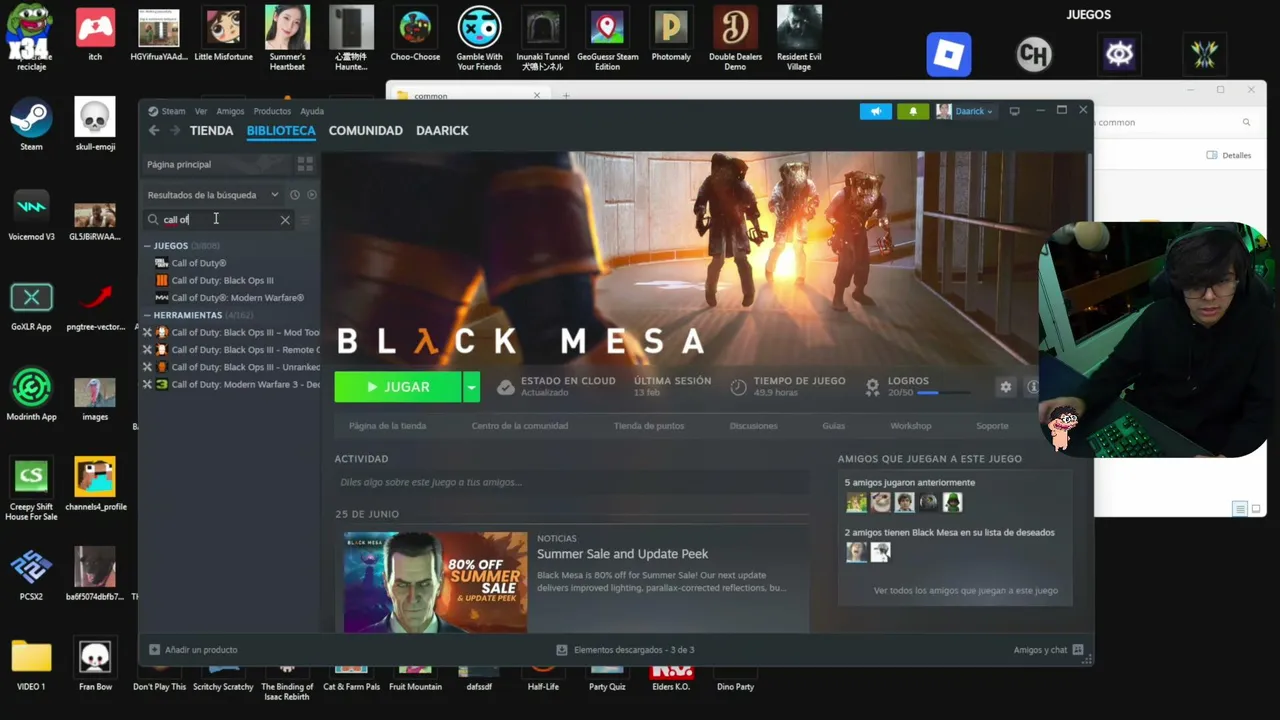Open Fran Bow desktop shortcut
Image resolution: width=1280 pixels, height=720 pixels.
[95, 665]
